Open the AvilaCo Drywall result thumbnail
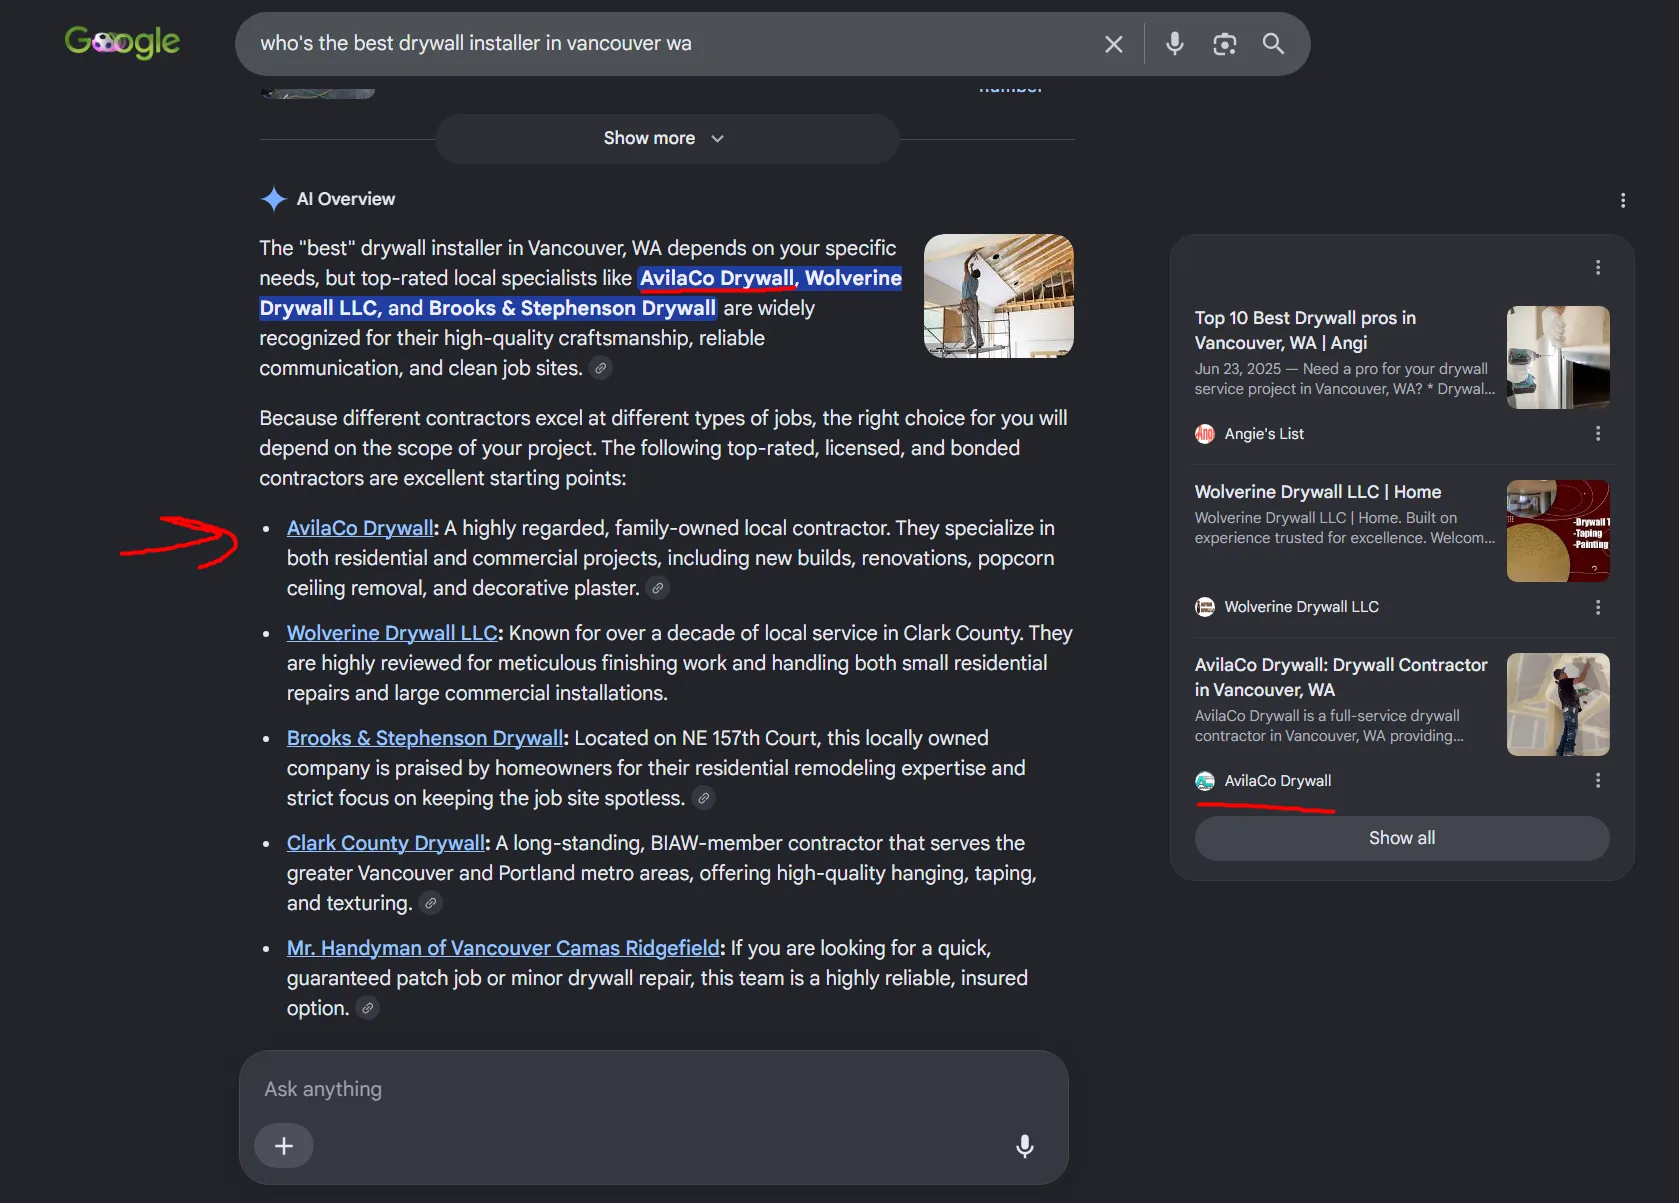 click(1557, 704)
